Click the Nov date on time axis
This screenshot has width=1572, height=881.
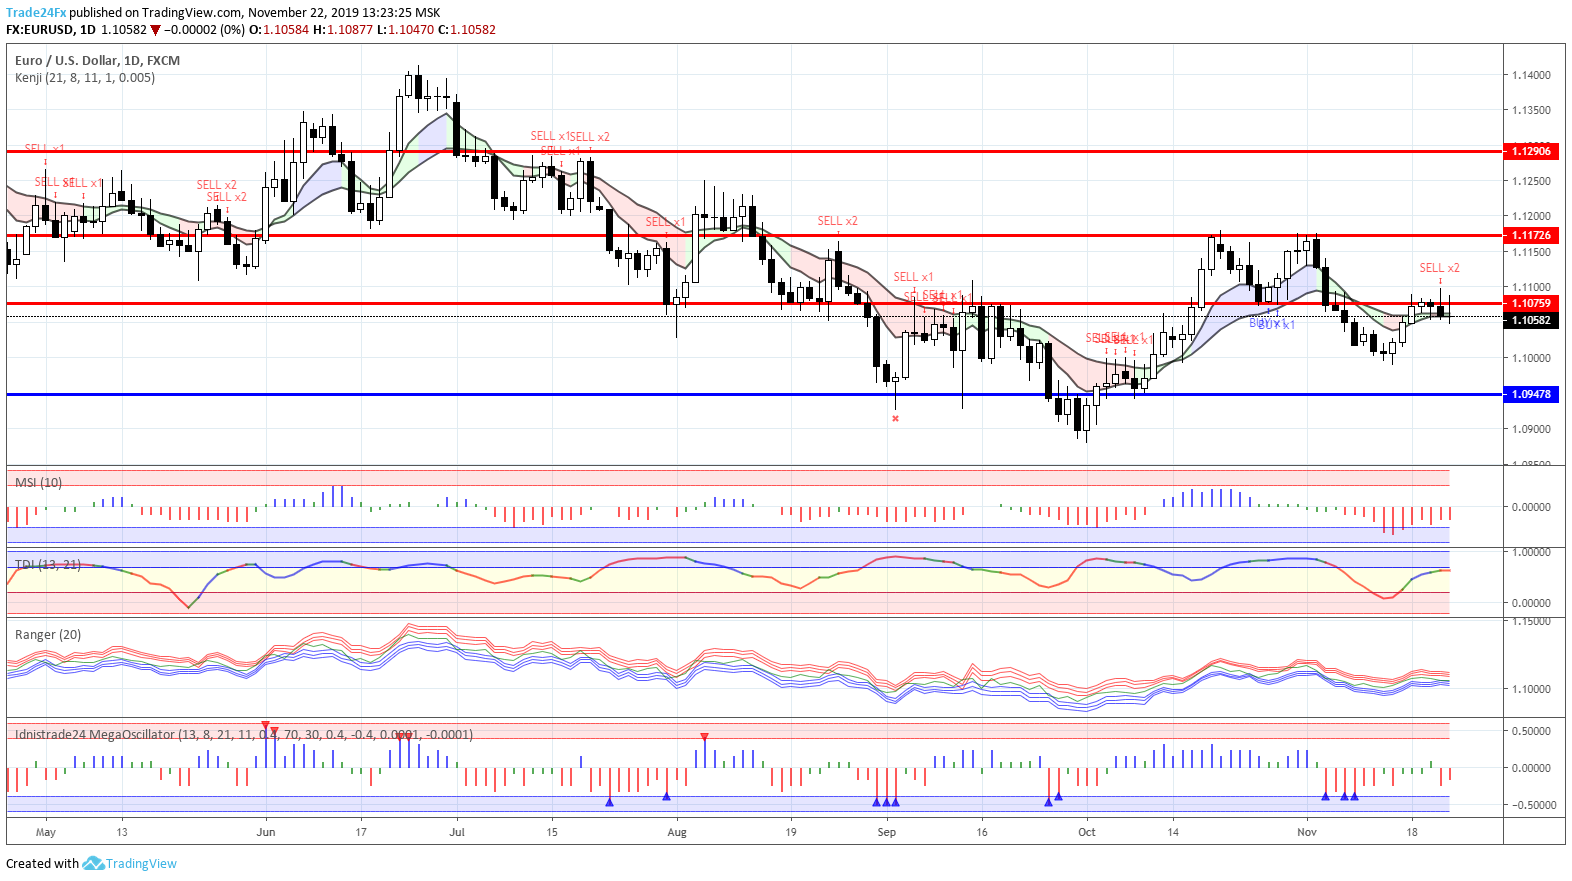pos(1307,832)
